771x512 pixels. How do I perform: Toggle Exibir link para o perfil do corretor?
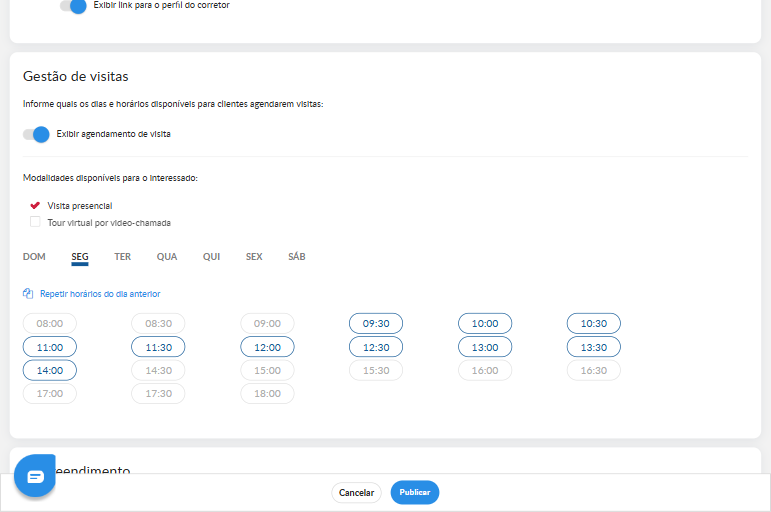pyautogui.click(x=73, y=6)
